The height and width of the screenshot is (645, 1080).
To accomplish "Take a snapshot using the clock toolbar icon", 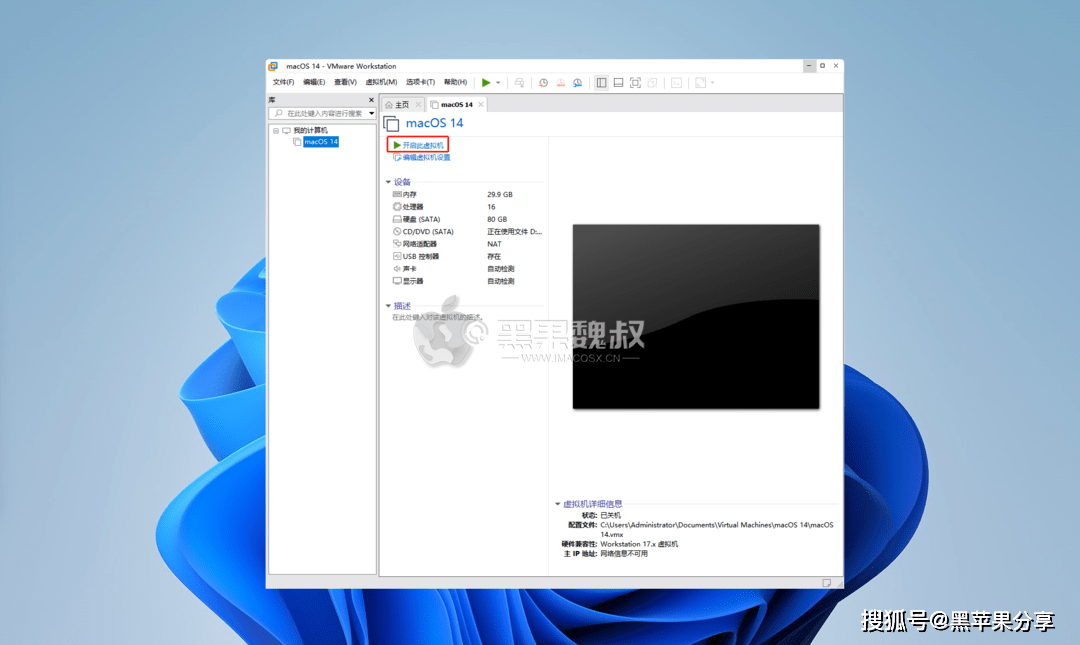I will 543,83.
